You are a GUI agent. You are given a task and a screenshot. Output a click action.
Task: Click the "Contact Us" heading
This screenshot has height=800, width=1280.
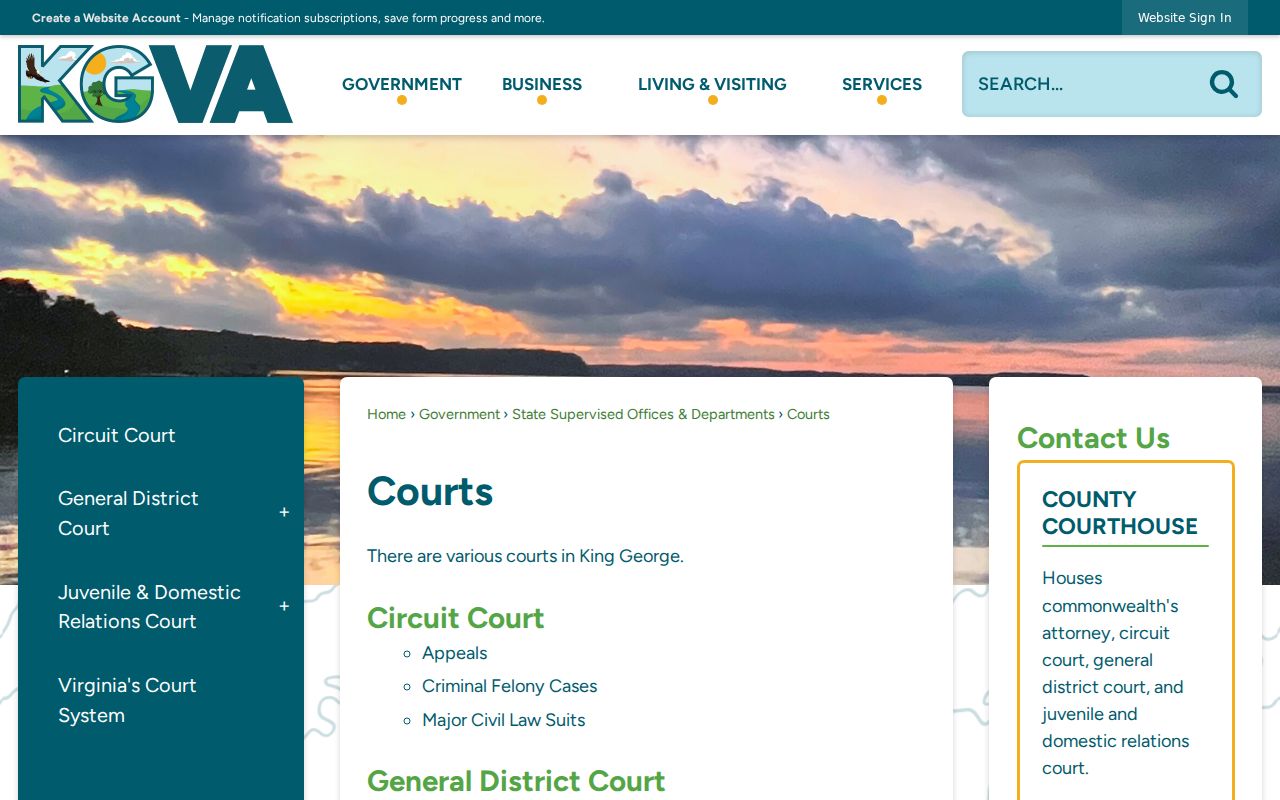tap(1093, 438)
